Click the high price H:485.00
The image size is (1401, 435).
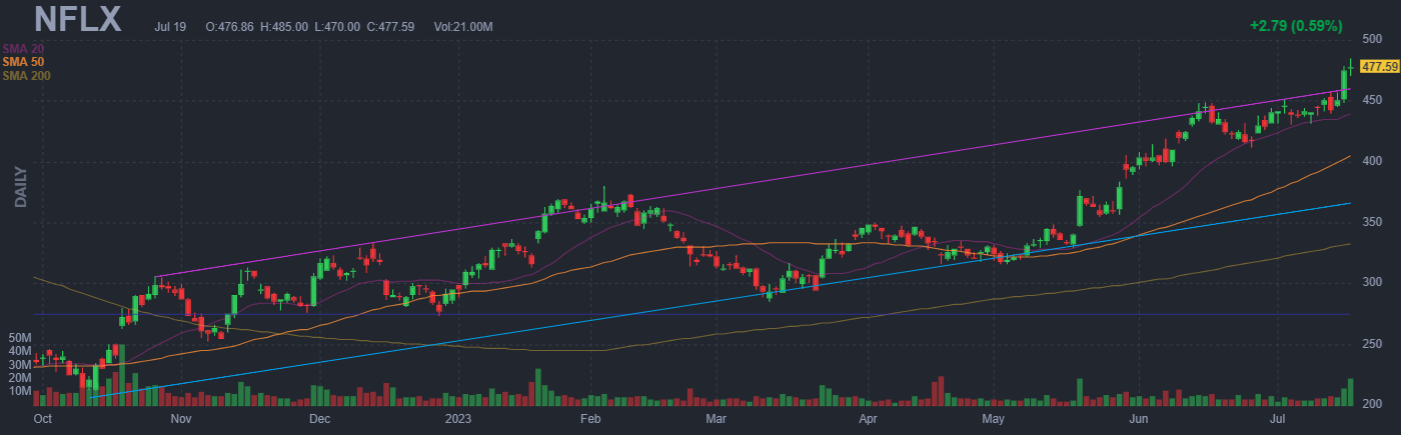coord(284,27)
